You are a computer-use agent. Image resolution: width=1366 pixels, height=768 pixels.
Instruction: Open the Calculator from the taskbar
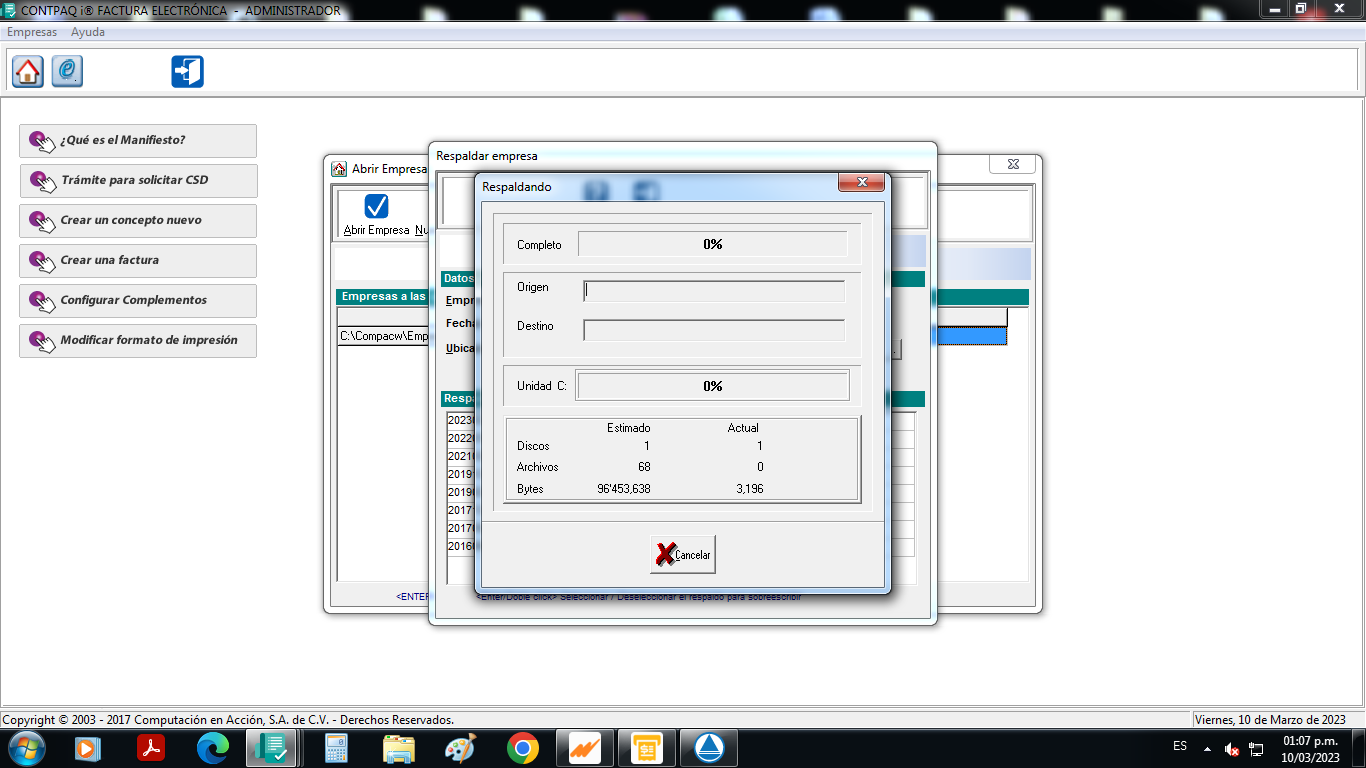[x=336, y=748]
